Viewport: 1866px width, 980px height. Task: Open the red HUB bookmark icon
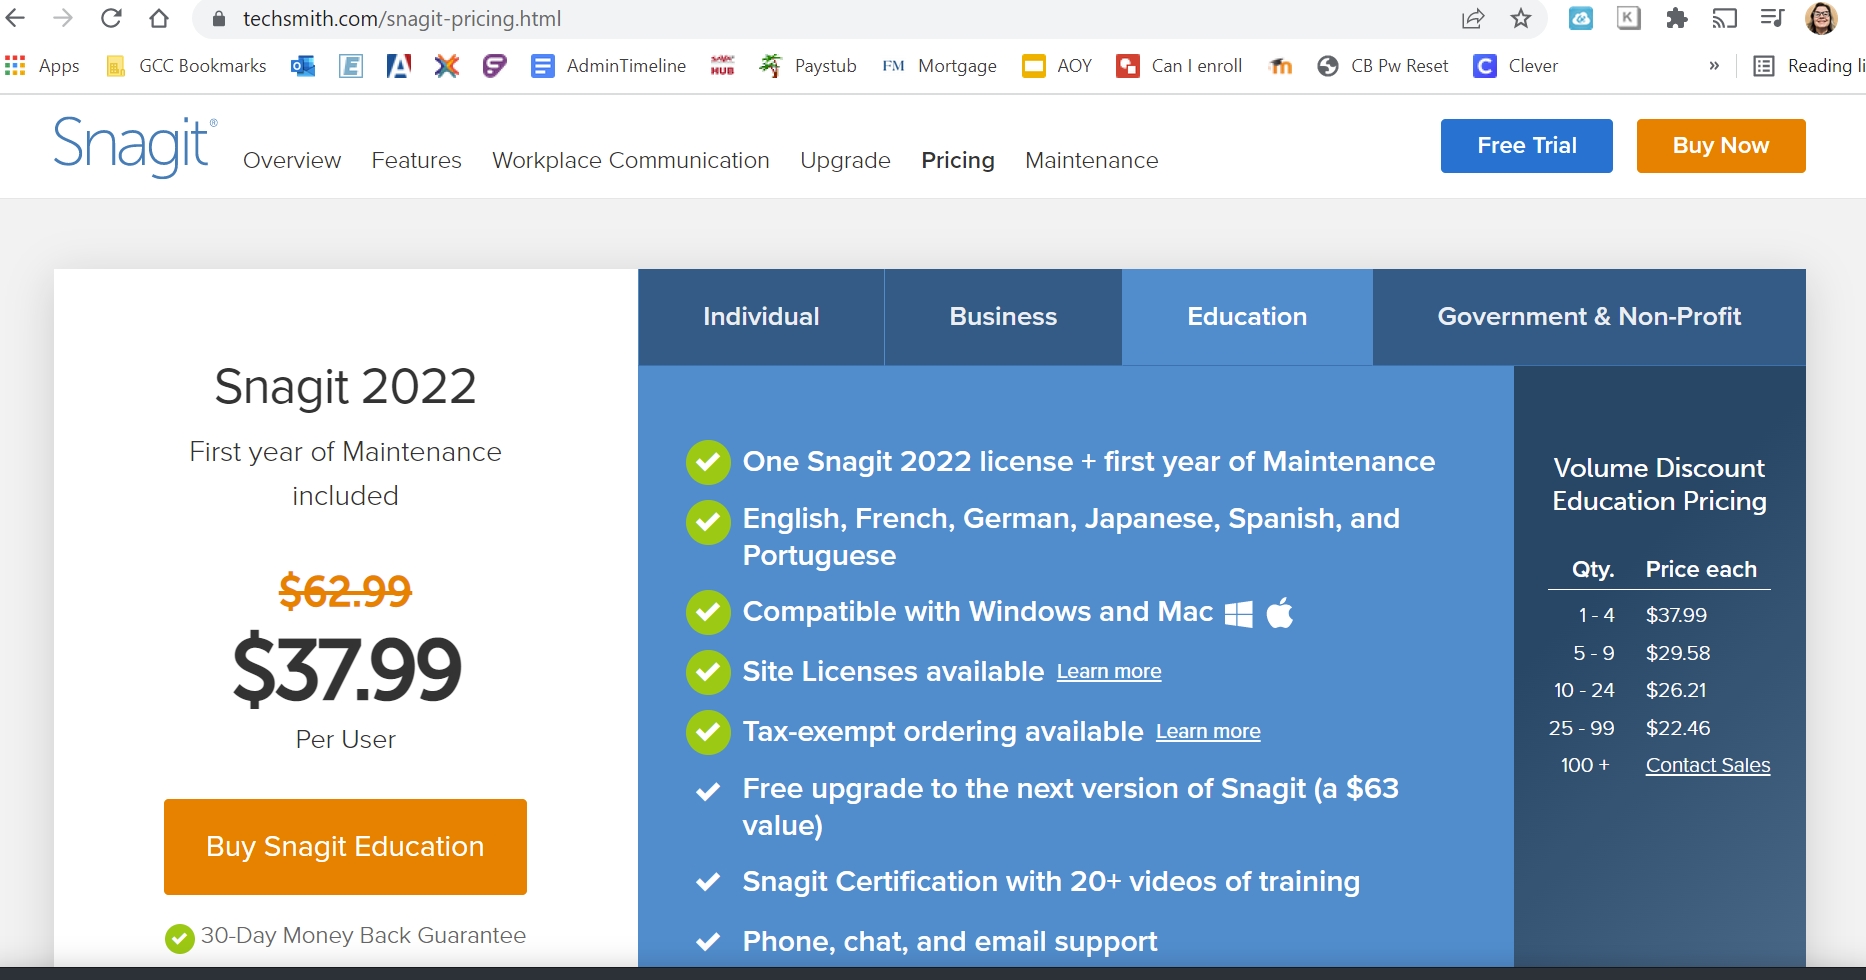click(x=722, y=66)
